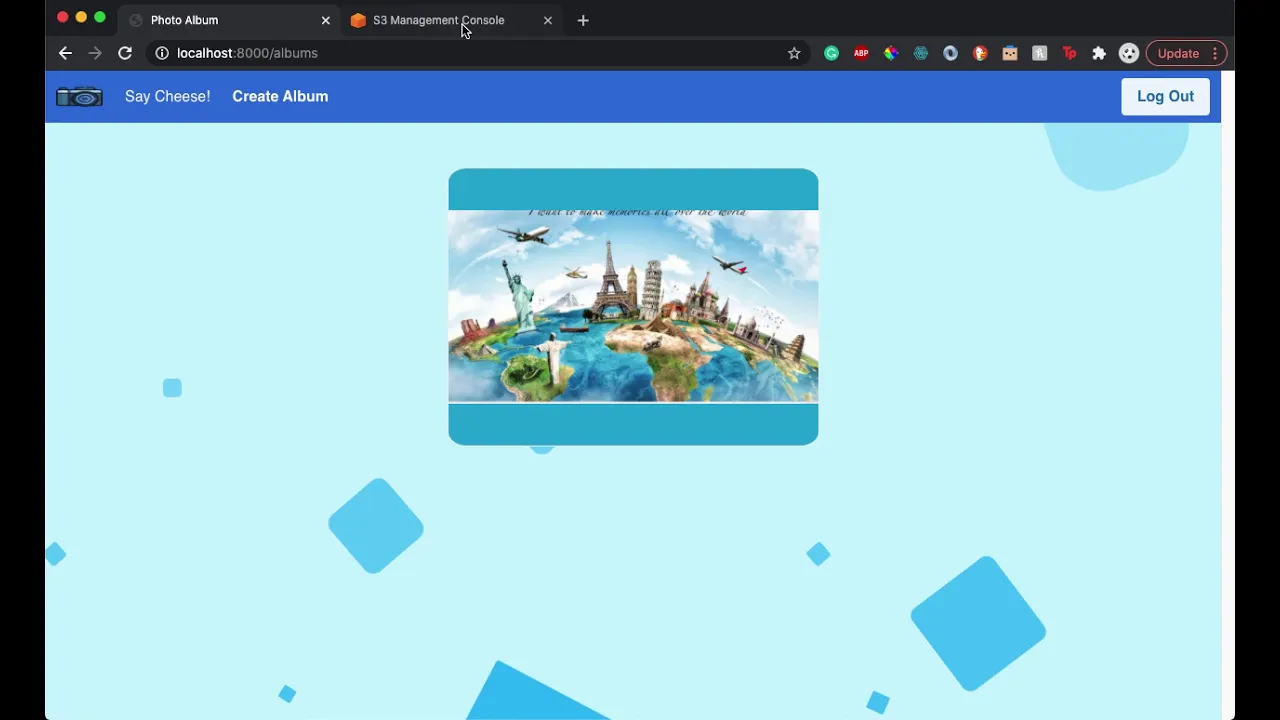Click the Chrome Update button

(x=1178, y=53)
